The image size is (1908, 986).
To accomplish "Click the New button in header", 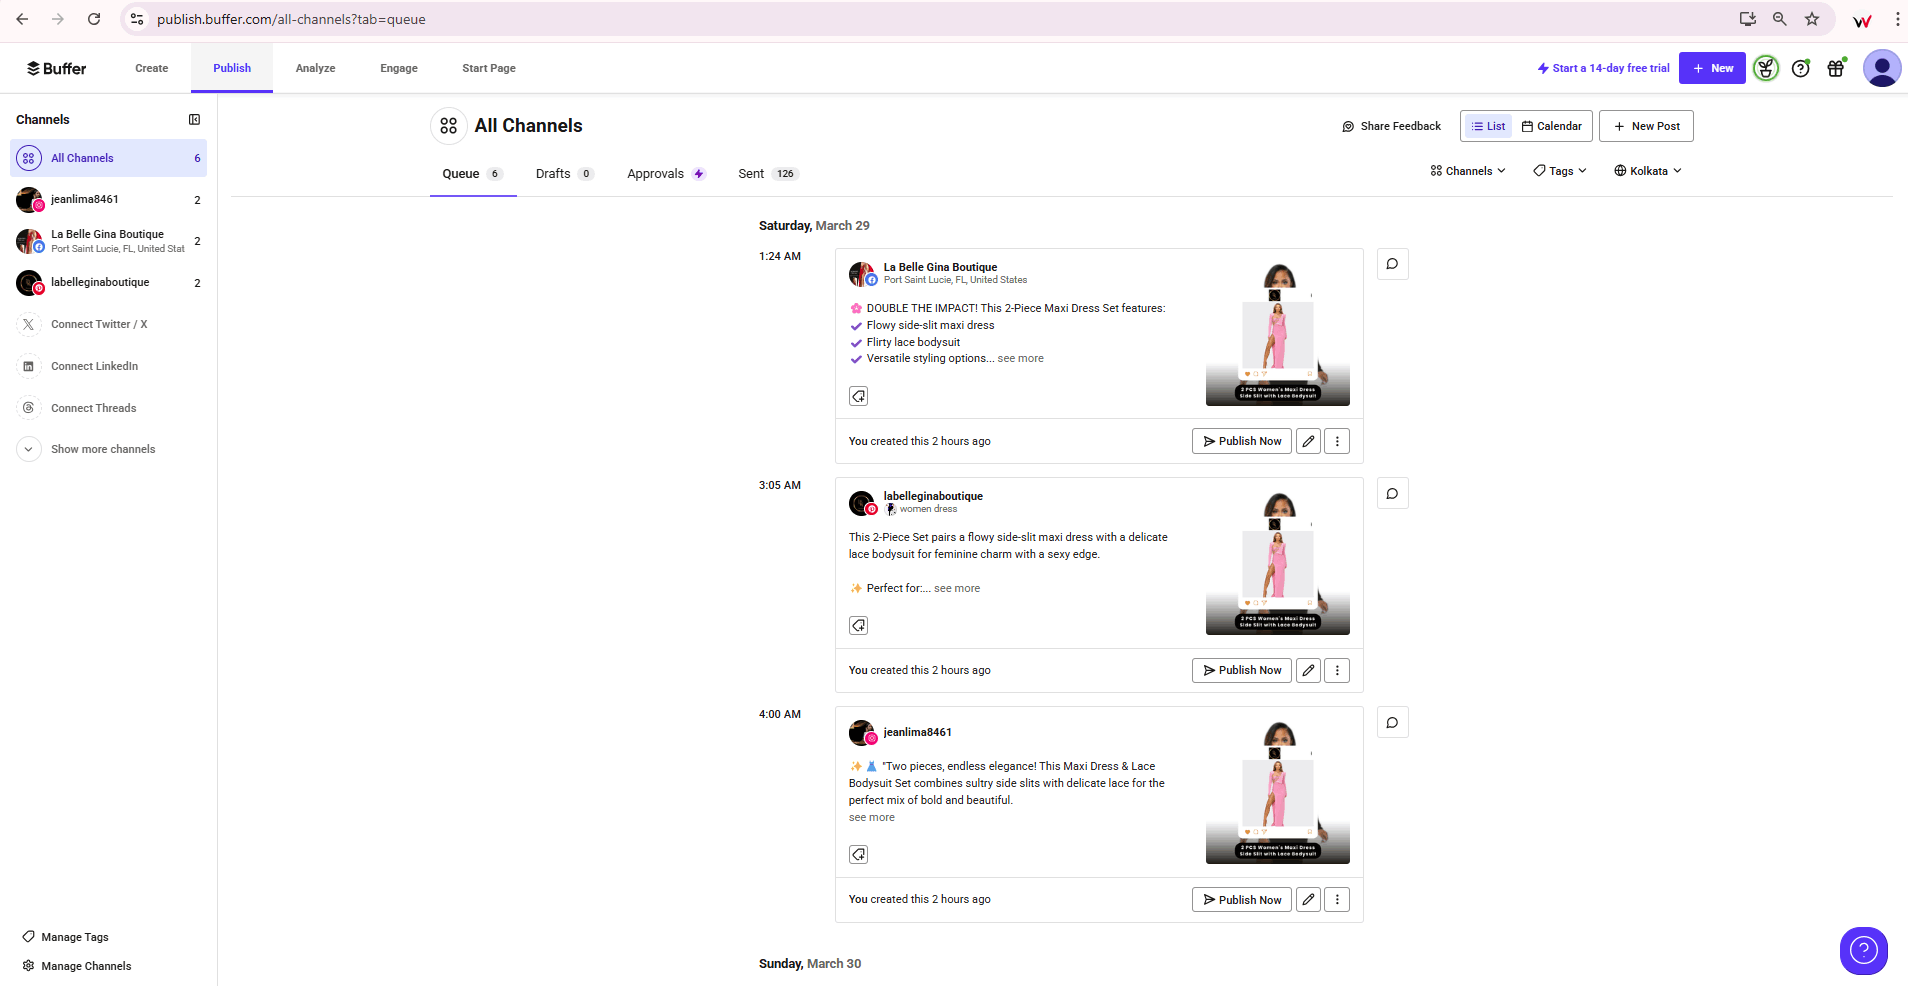I will [1712, 68].
